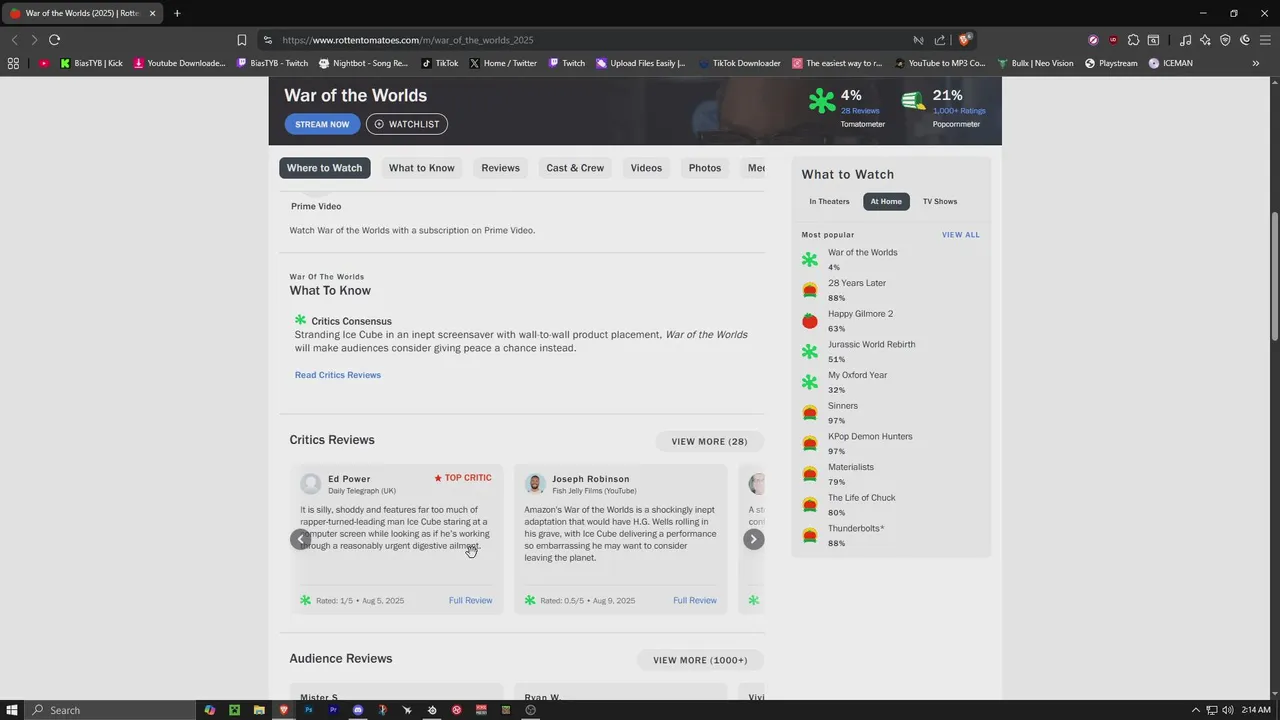This screenshot has height=720, width=1280.
Task: Open the apps grid icon in bookmarks bar
Action: (13, 63)
